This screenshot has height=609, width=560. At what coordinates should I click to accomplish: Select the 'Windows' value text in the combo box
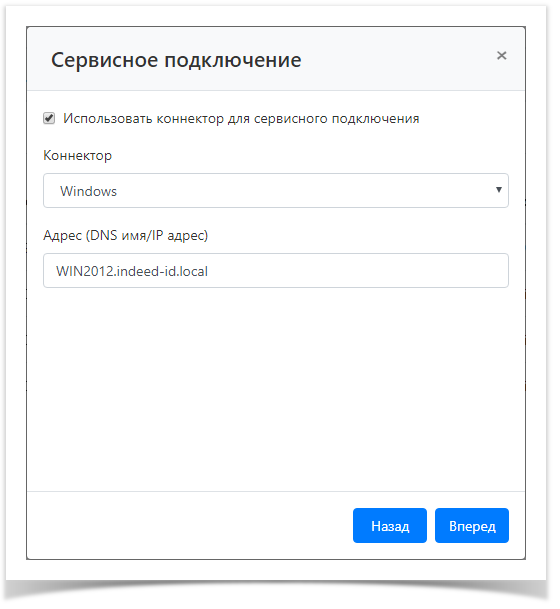pyautogui.click(x=89, y=191)
